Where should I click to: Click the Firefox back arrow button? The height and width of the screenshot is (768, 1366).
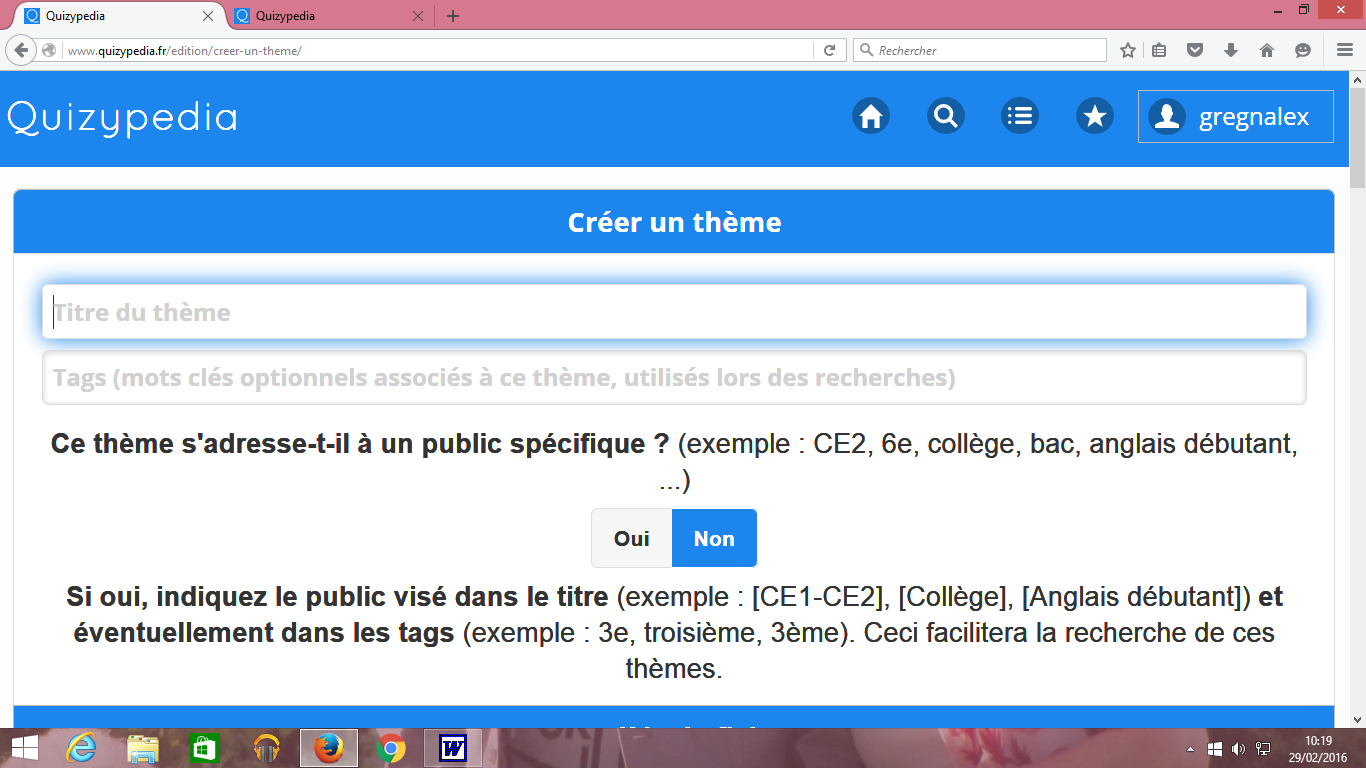tap(20, 50)
